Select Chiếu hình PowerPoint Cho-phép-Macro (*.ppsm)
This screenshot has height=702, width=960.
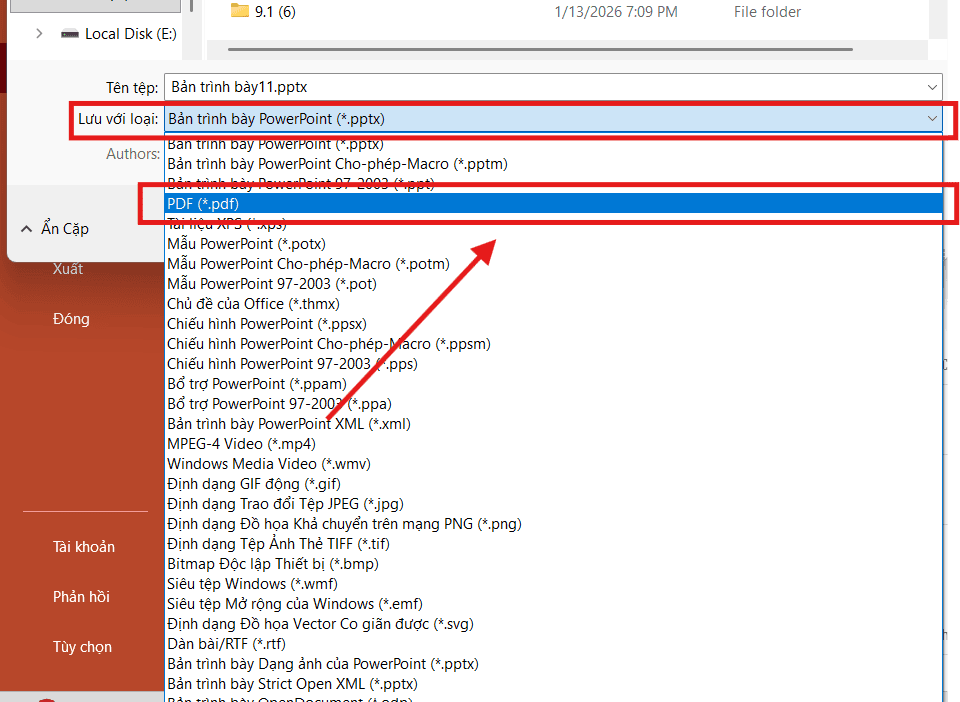coord(553,344)
